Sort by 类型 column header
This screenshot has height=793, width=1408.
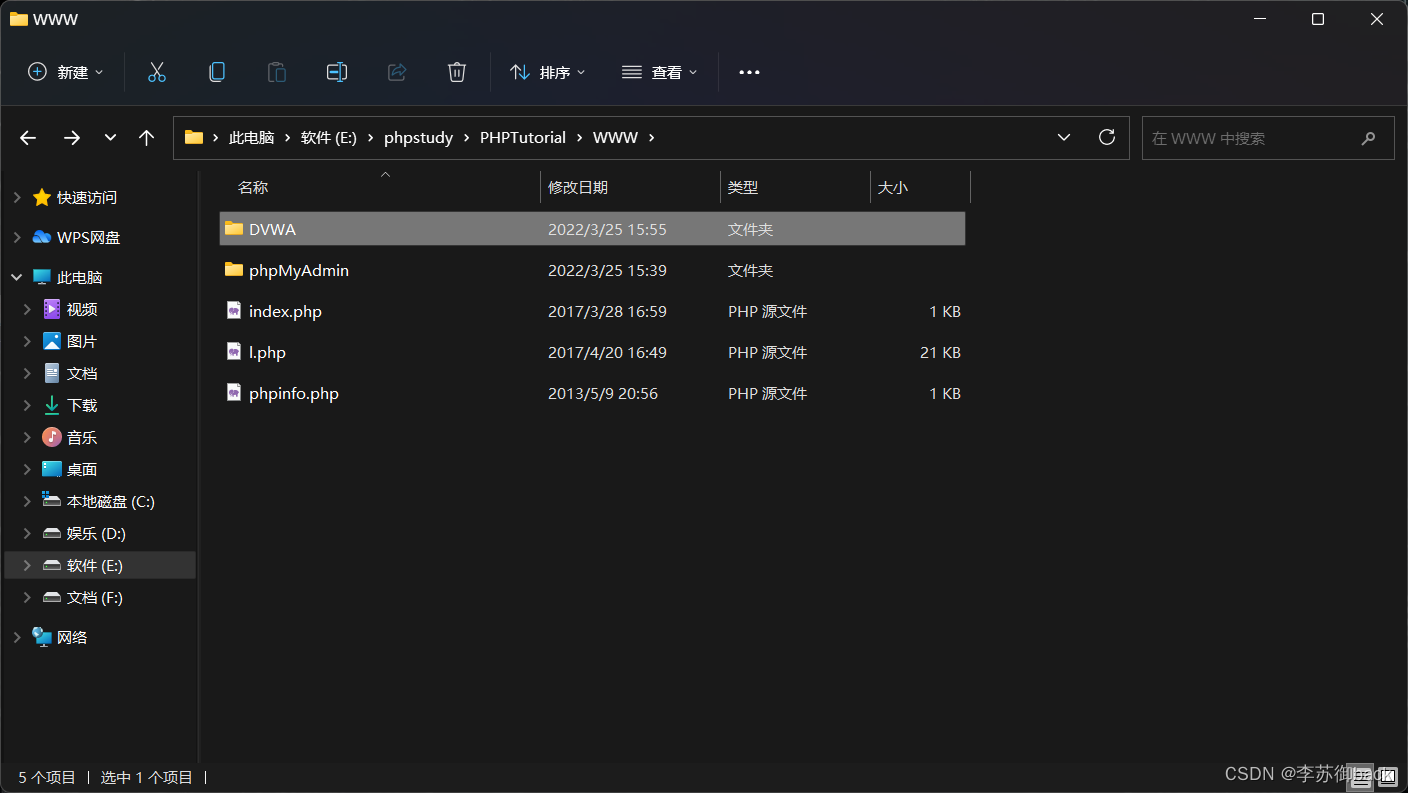pos(743,187)
